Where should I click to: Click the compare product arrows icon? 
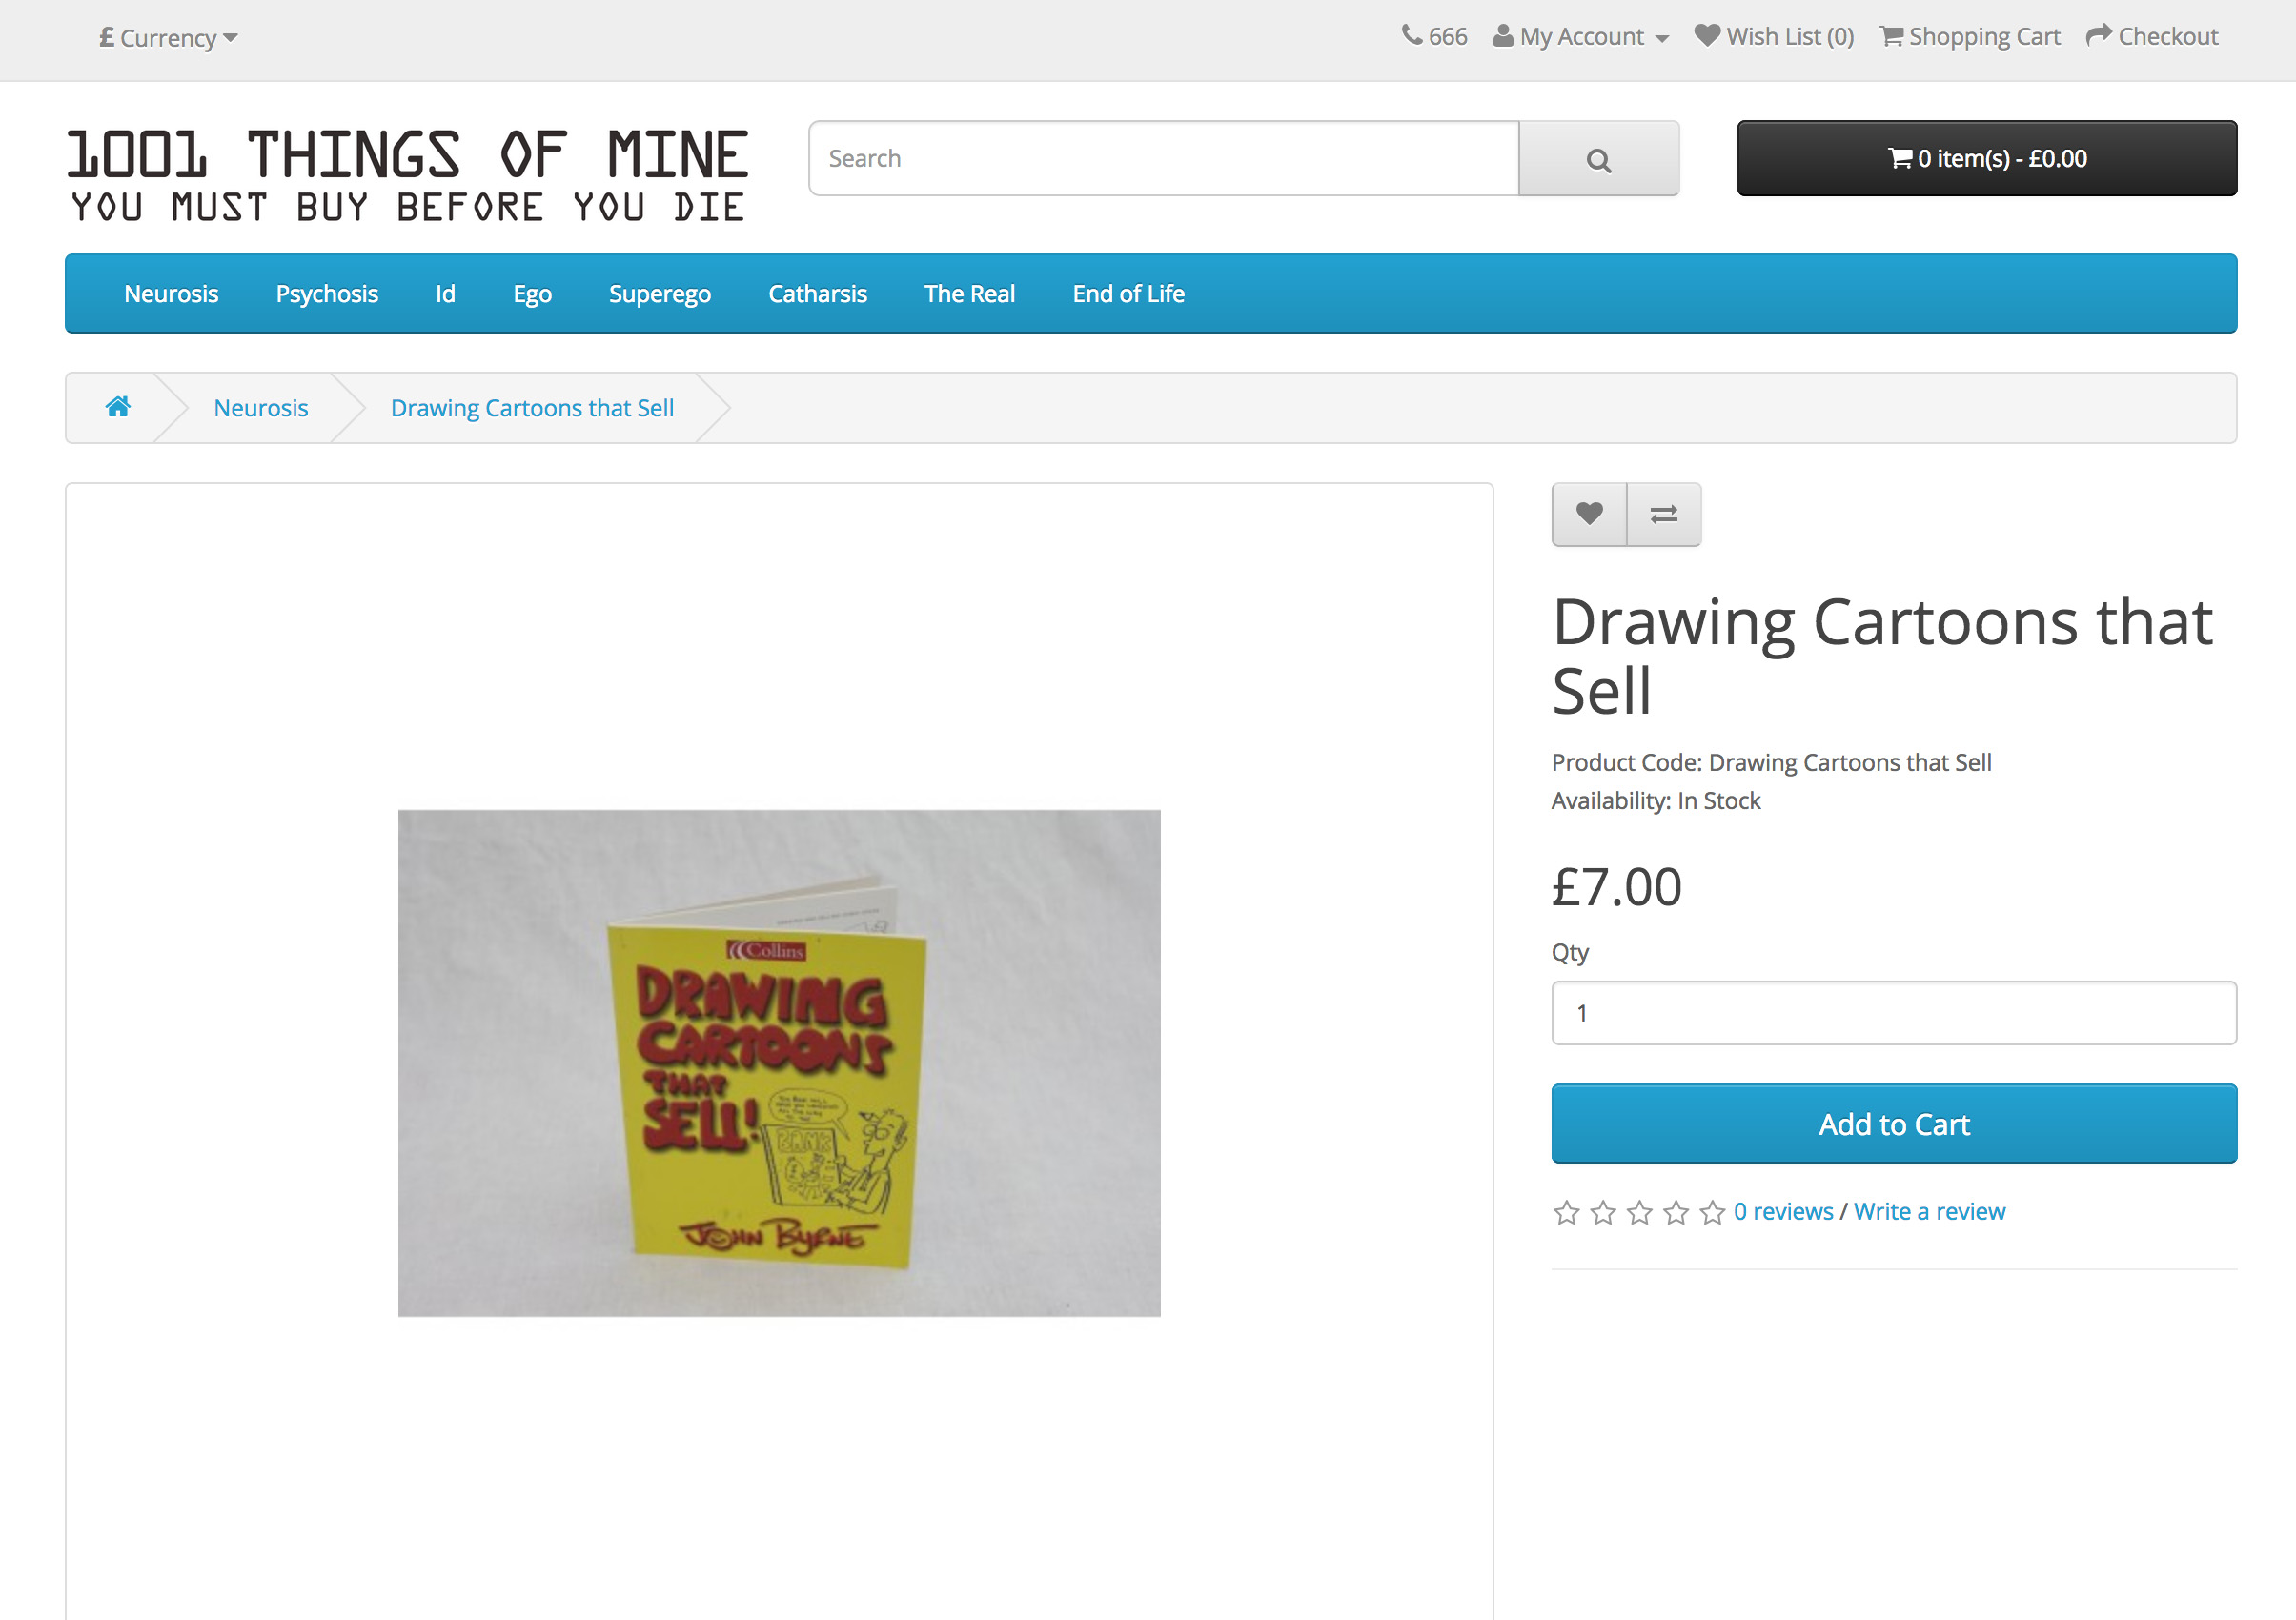tap(1663, 514)
